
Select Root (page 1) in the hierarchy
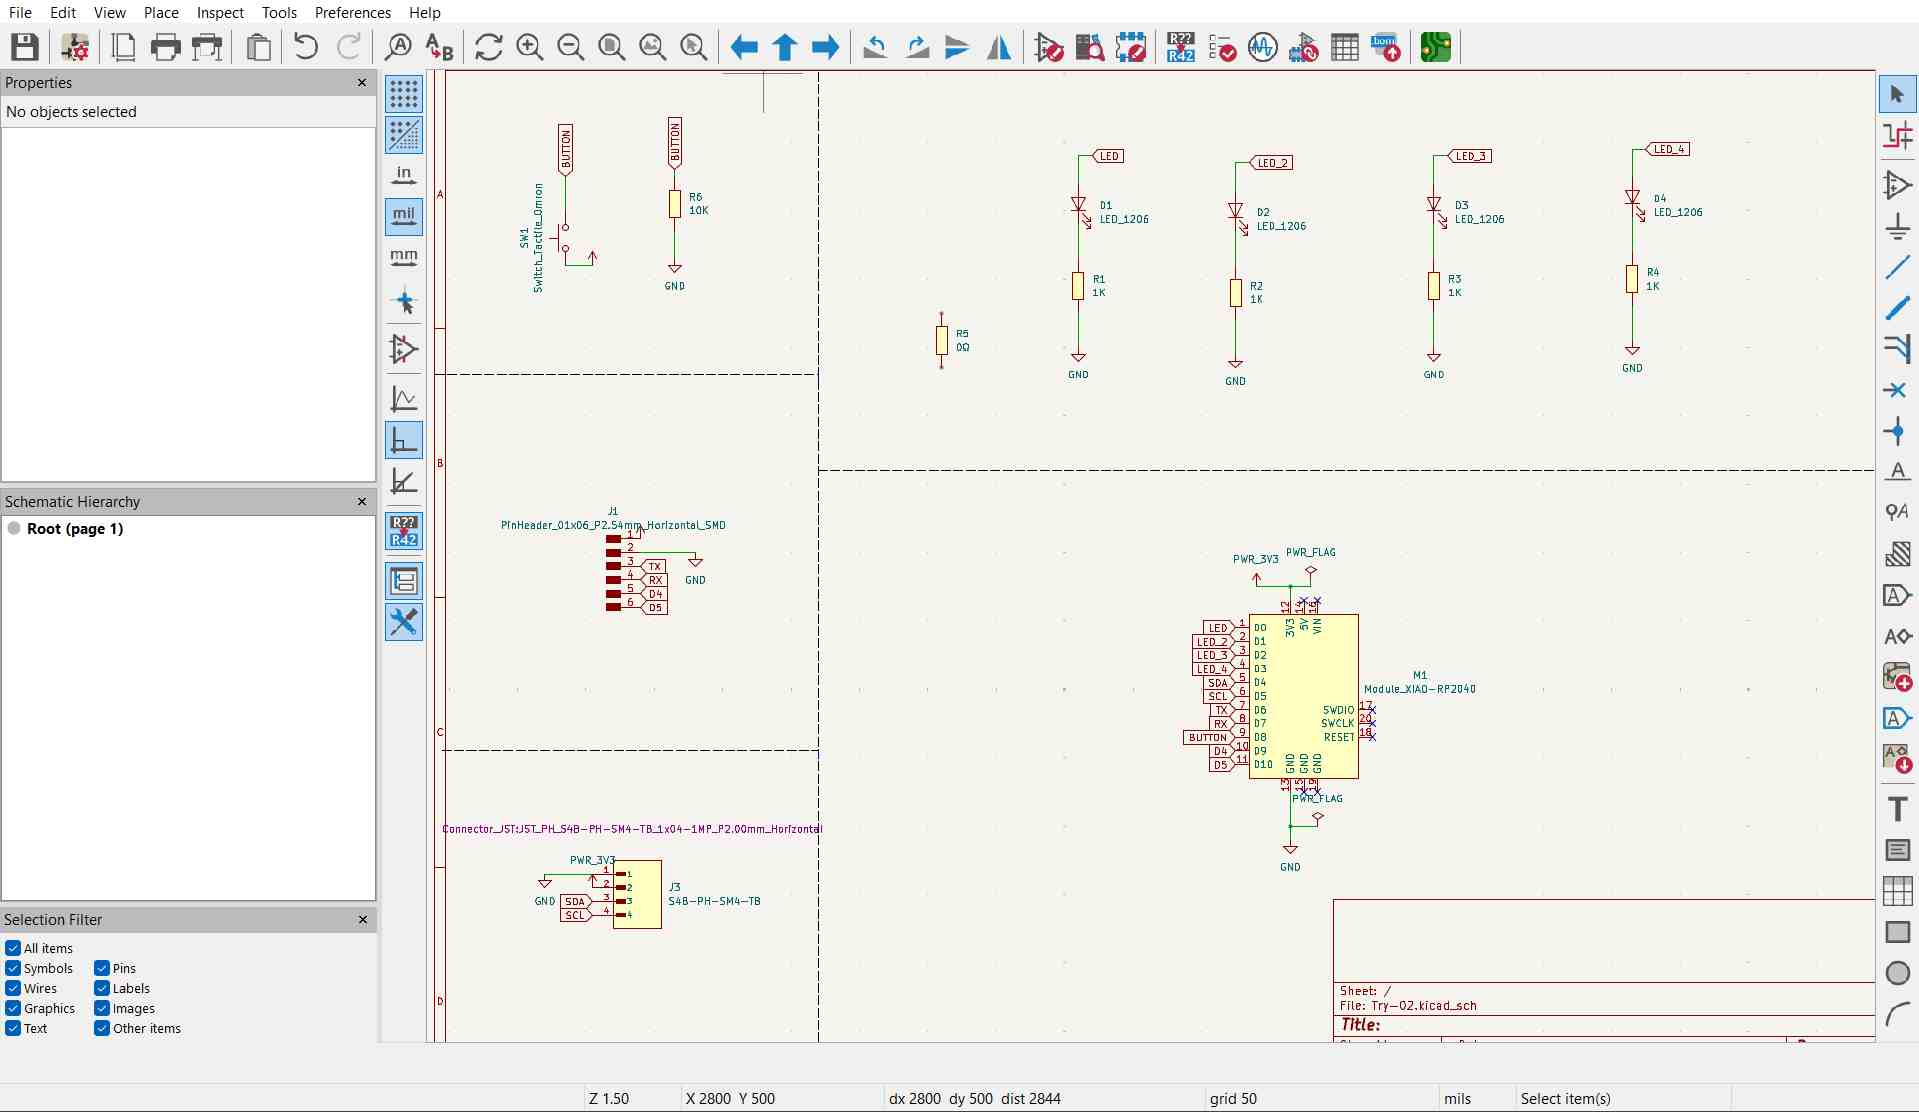pos(75,529)
